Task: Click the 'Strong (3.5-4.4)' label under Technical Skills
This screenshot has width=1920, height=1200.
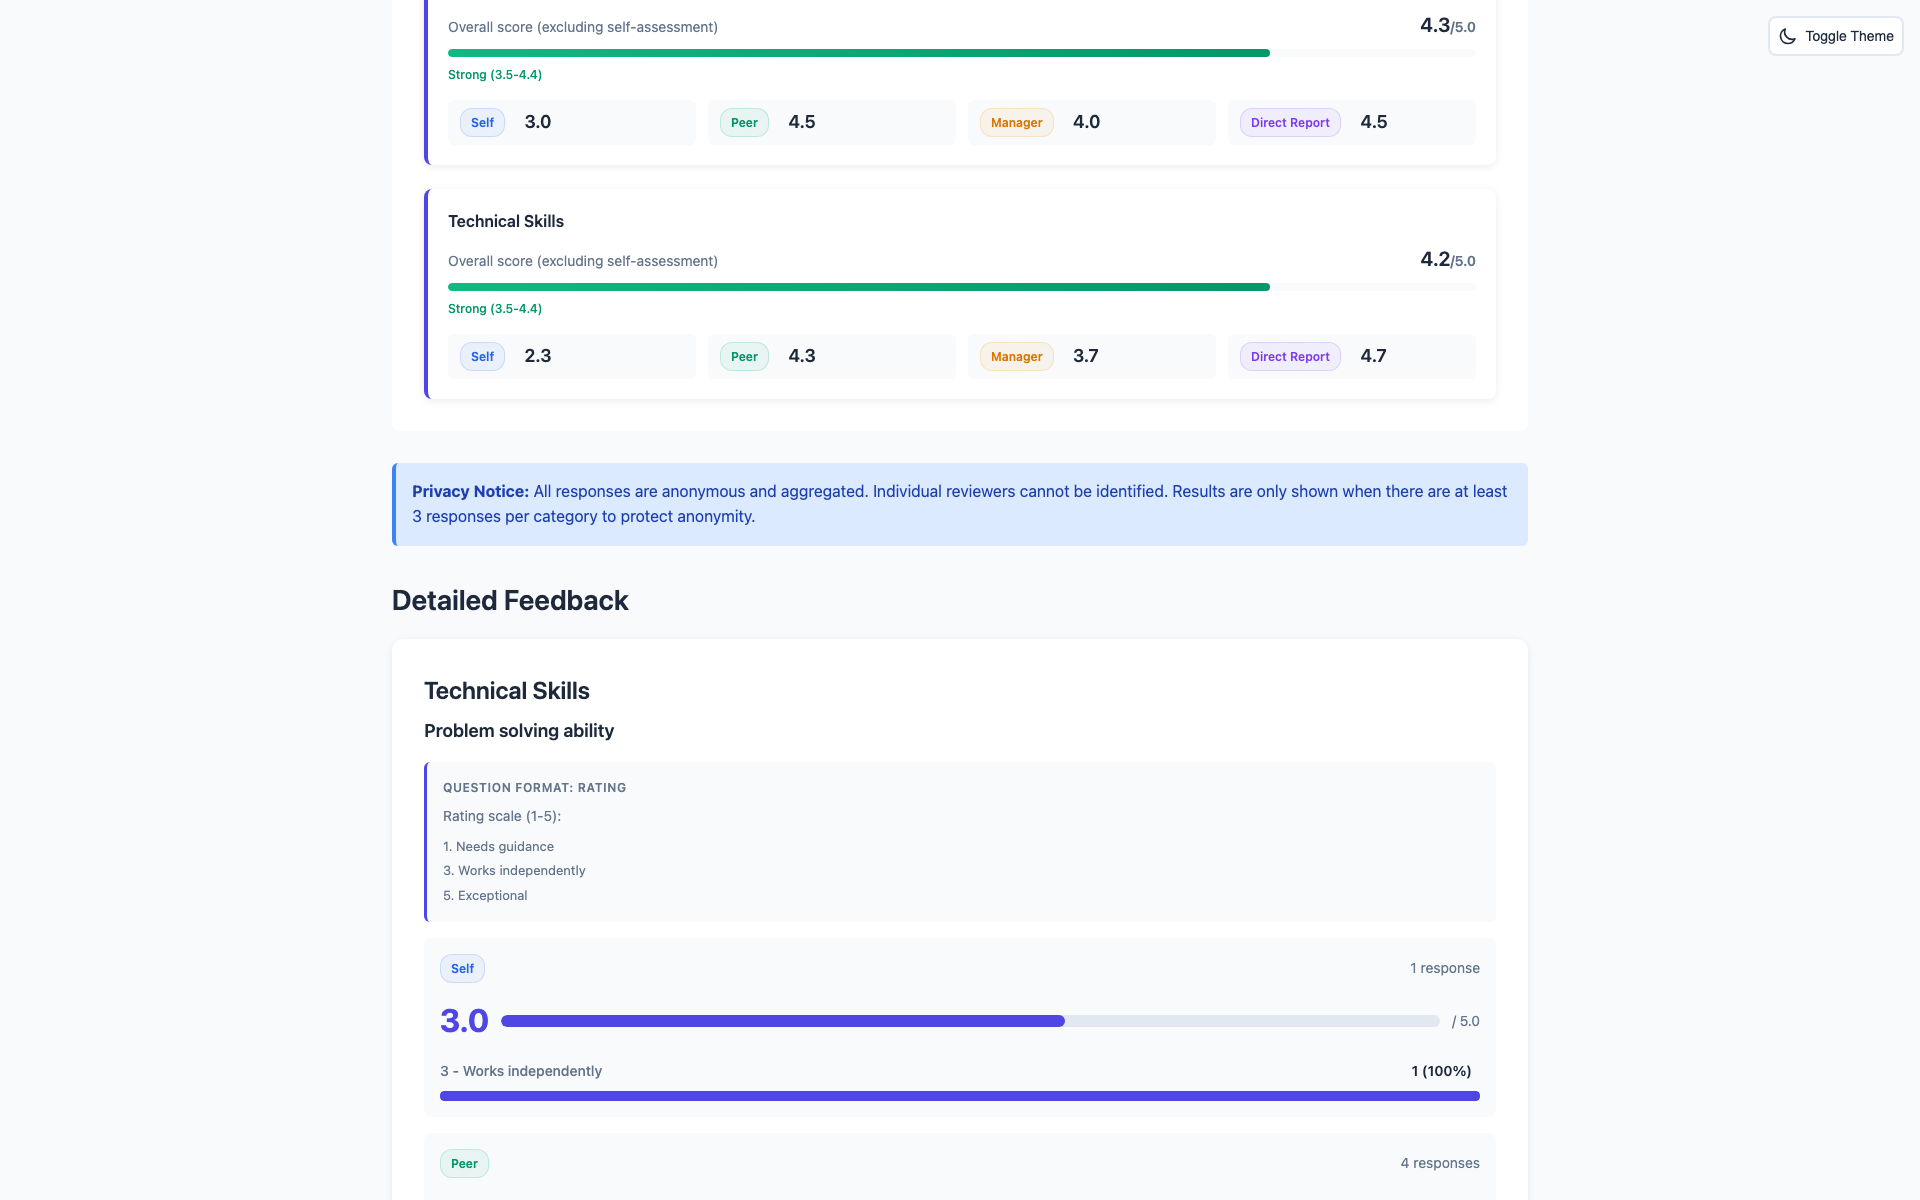Action: point(495,309)
